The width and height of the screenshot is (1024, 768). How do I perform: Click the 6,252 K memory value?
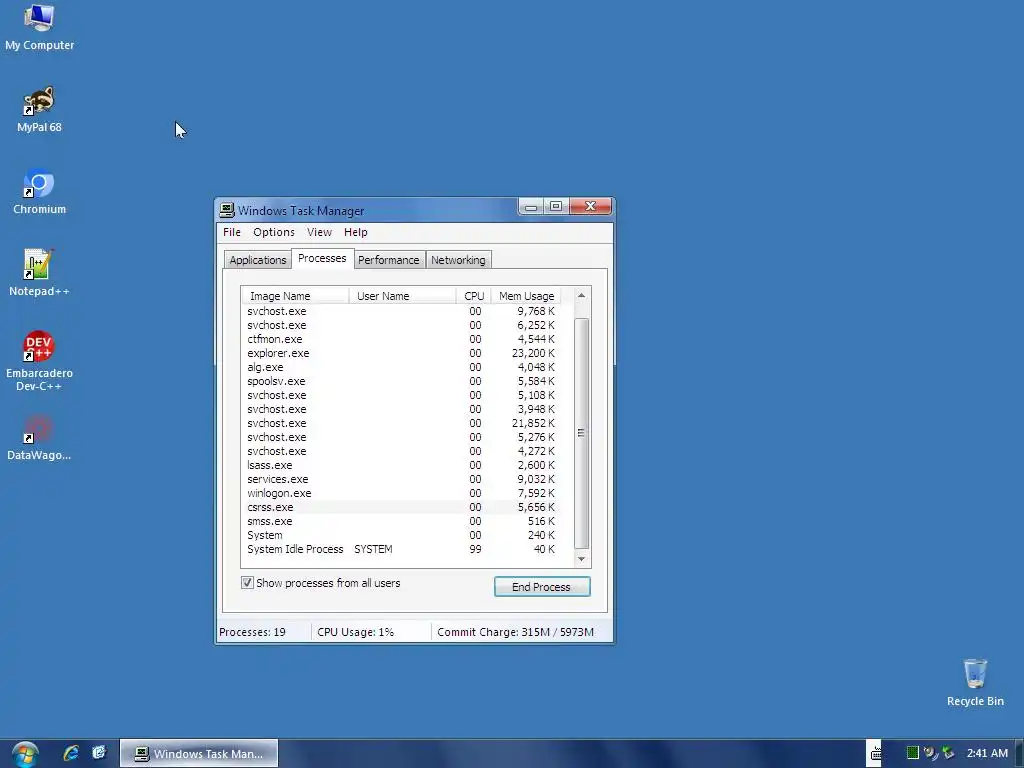coord(536,325)
